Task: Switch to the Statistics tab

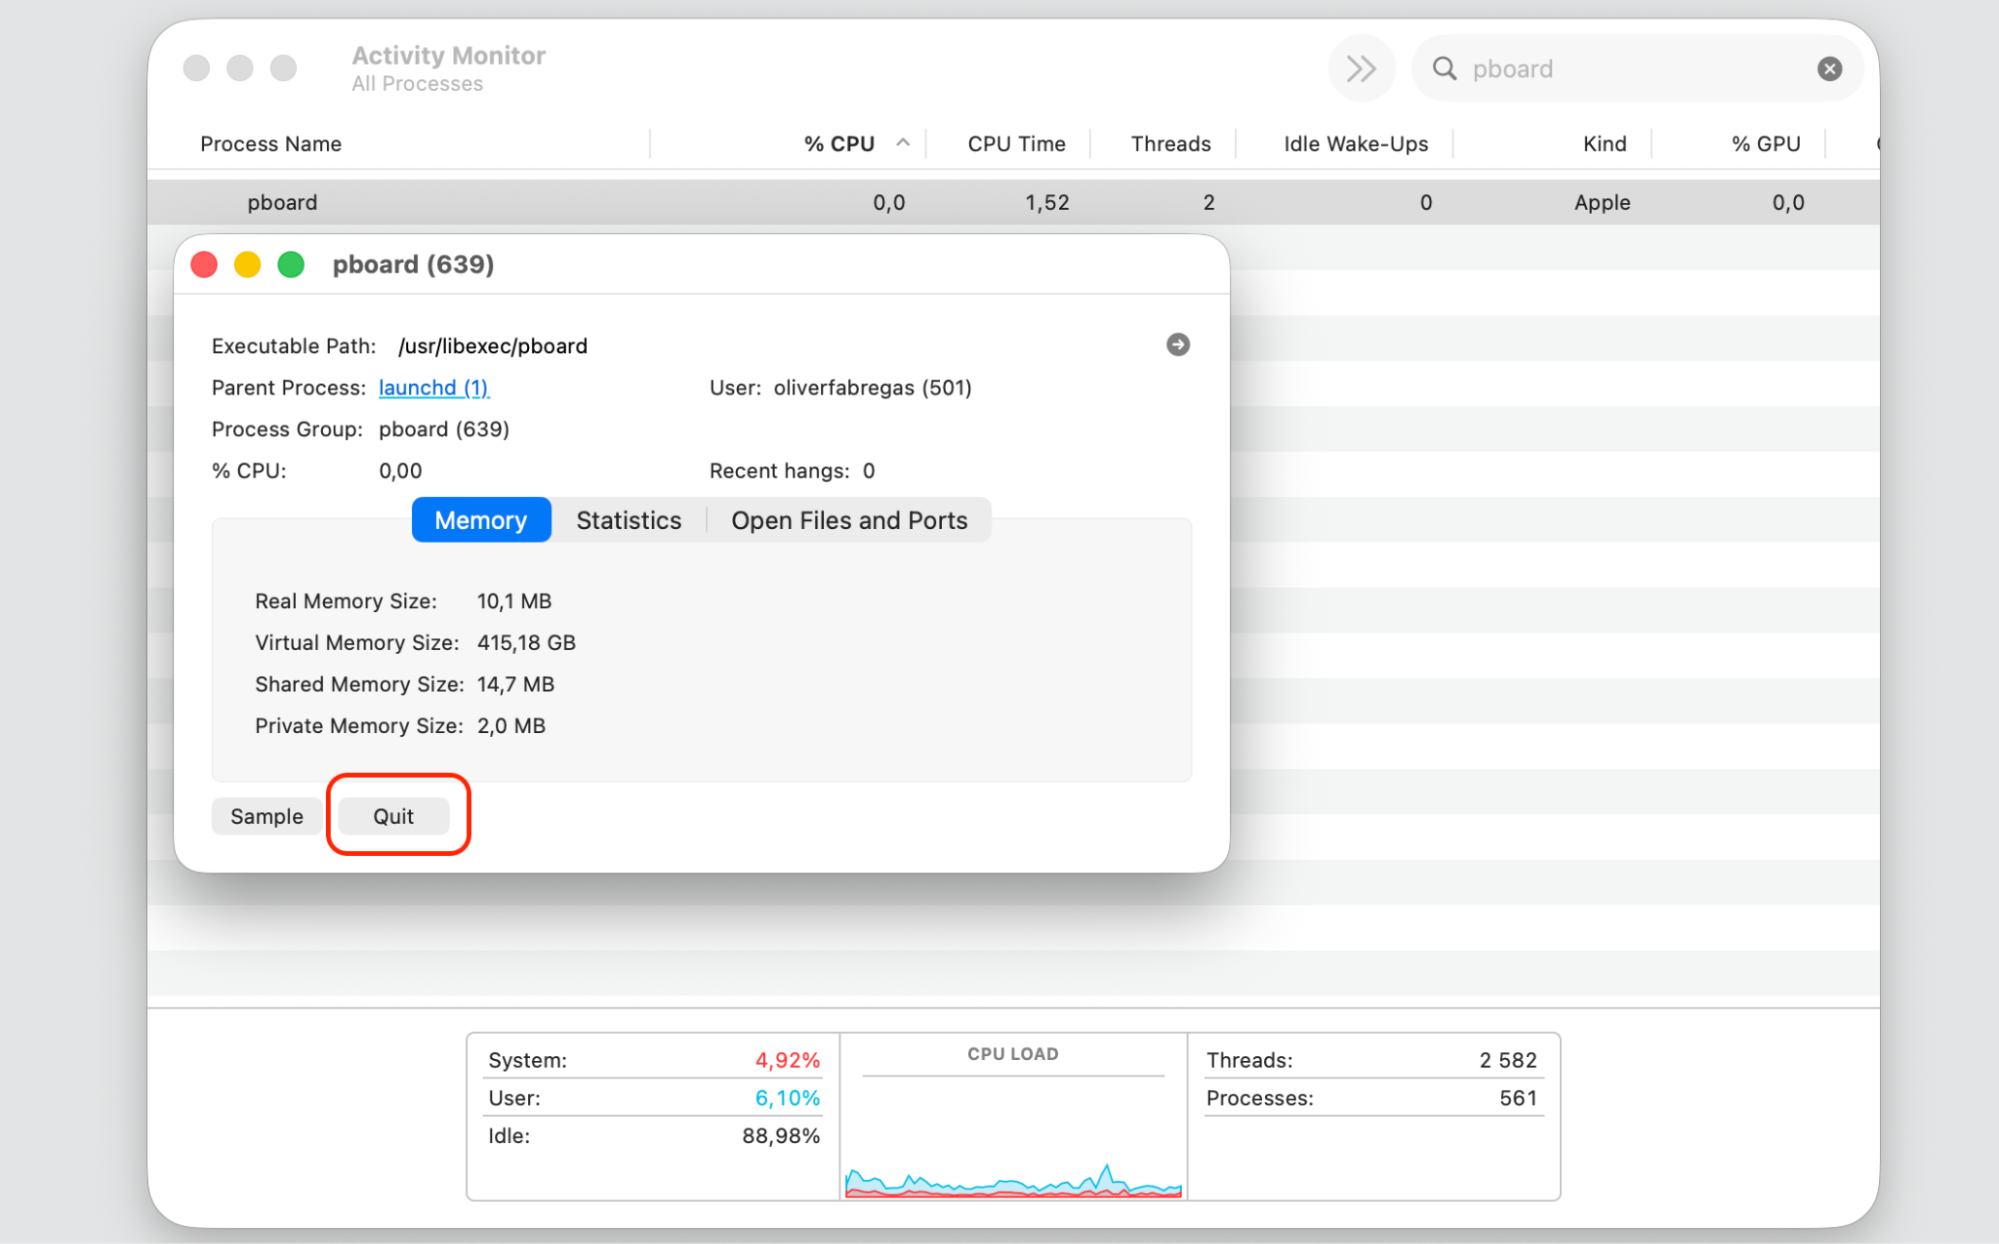Action: [629, 520]
